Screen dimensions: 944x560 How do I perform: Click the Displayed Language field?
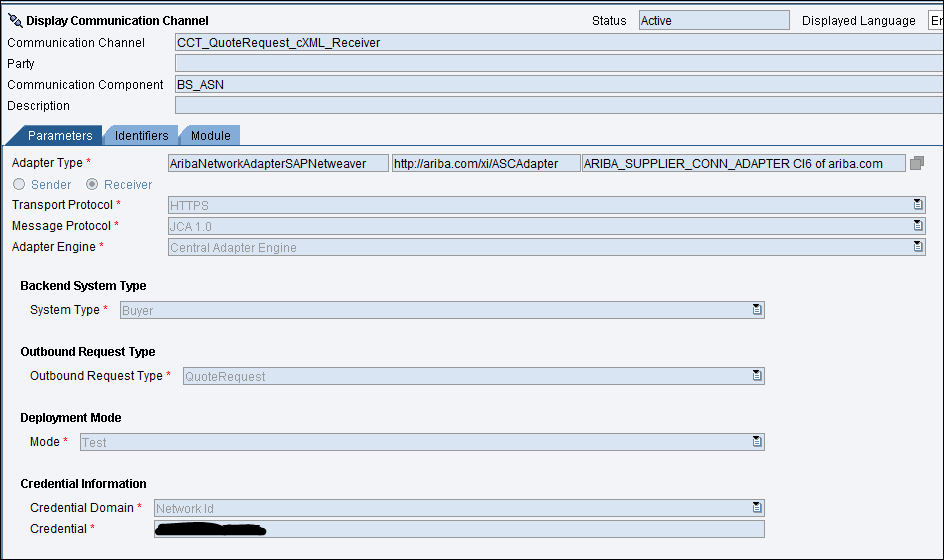(936, 20)
